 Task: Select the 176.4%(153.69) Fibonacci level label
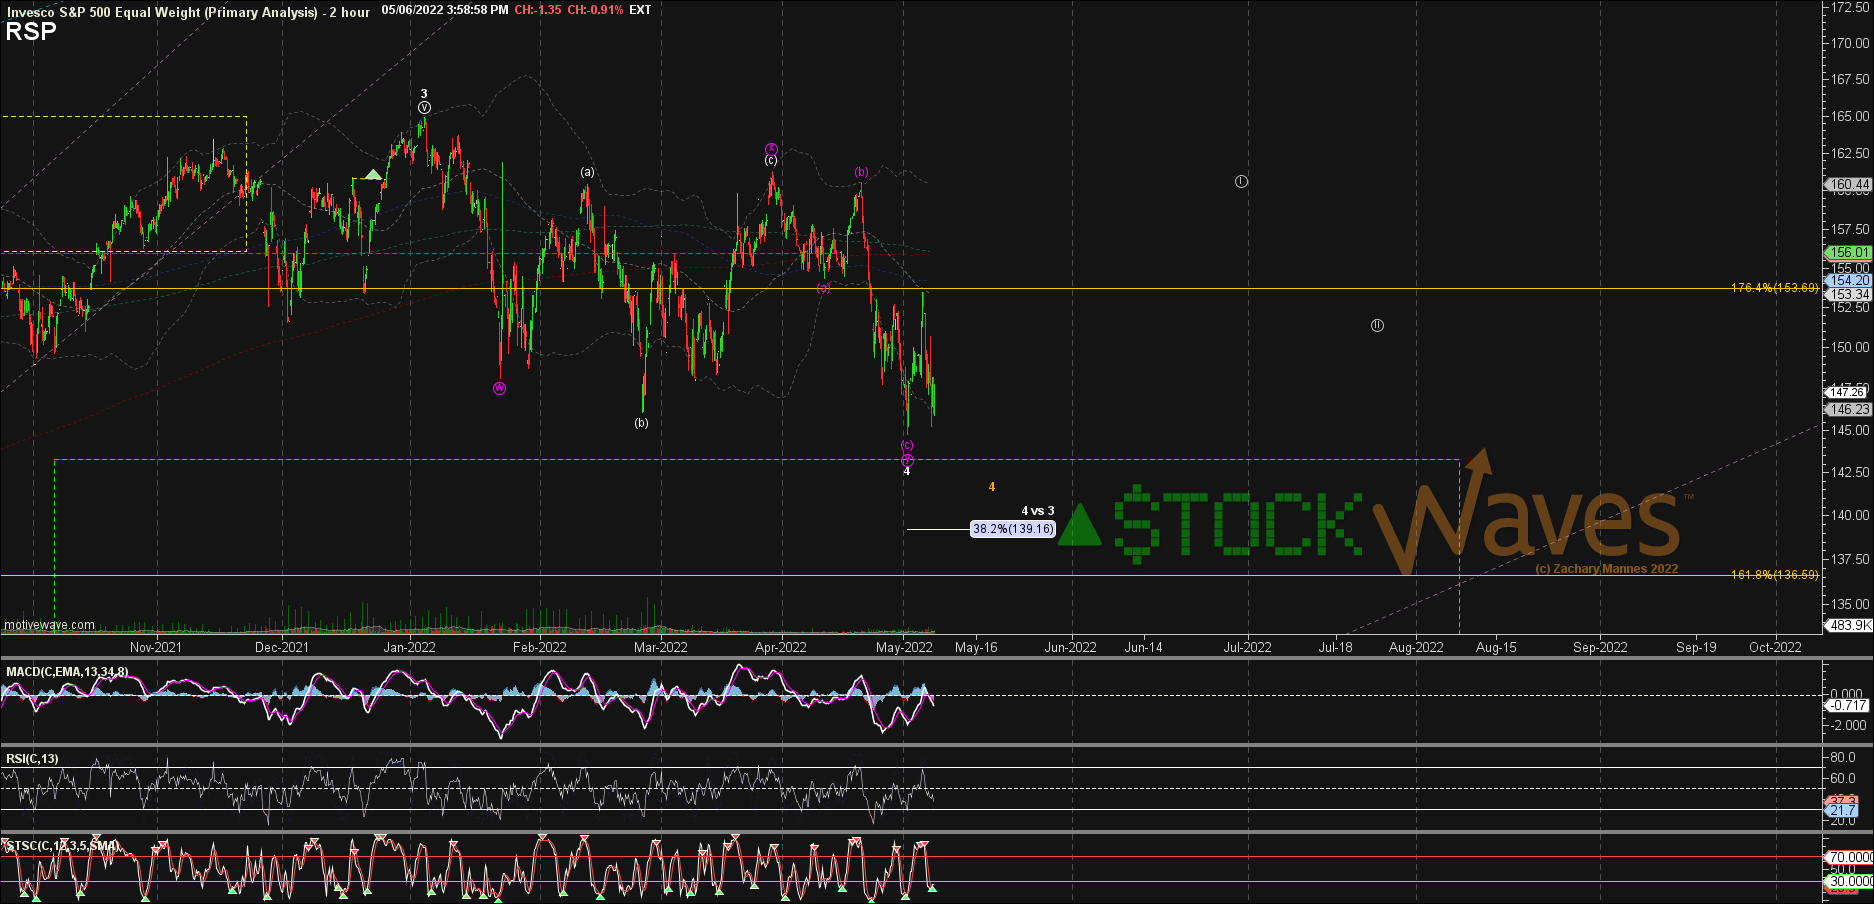[1775, 288]
